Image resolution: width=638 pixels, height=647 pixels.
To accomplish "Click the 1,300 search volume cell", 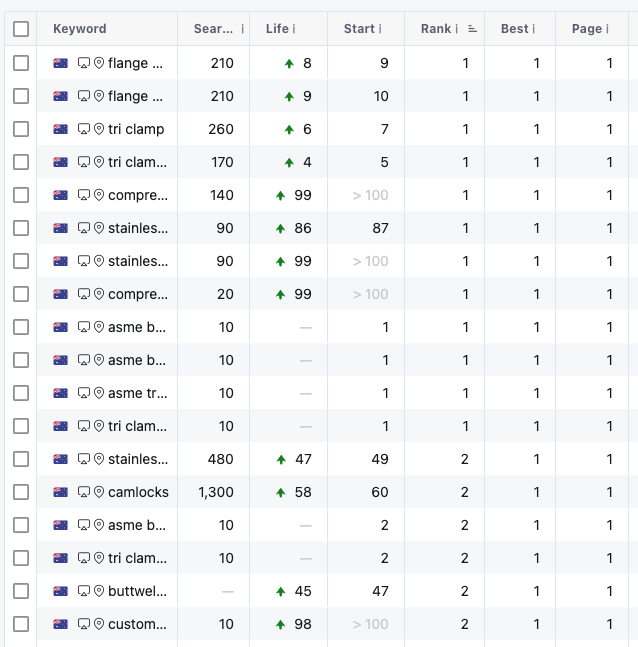I will pos(216,492).
